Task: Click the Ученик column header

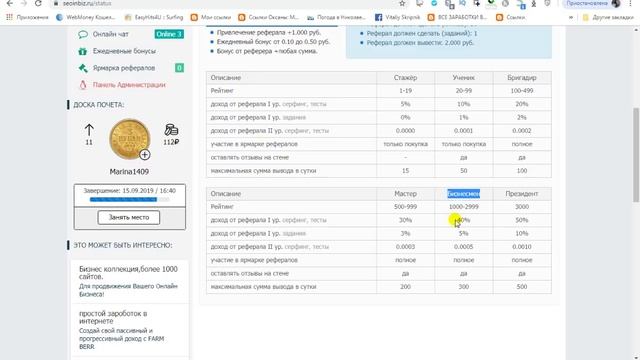Action: click(x=463, y=78)
